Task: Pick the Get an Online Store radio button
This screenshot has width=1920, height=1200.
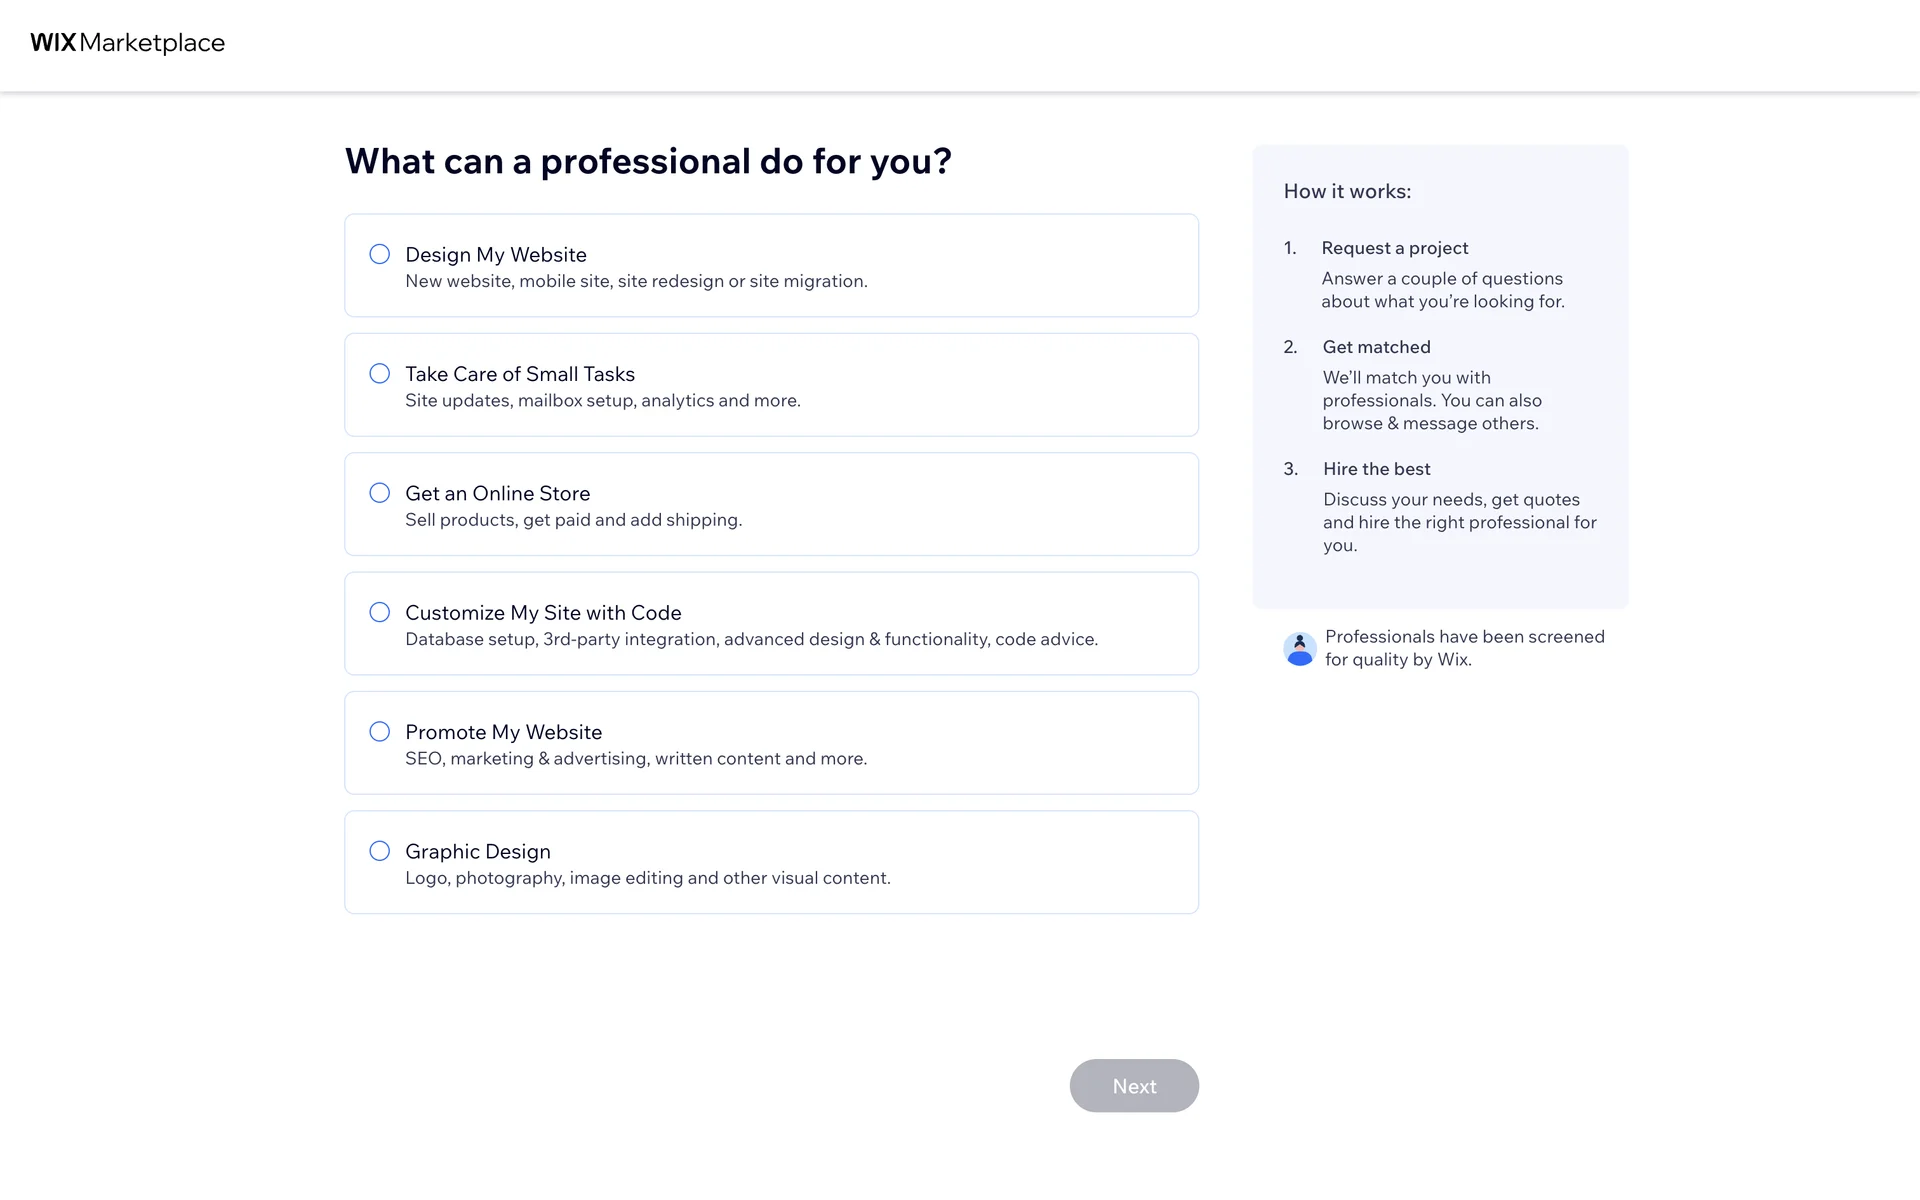Action: pyautogui.click(x=380, y=493)
